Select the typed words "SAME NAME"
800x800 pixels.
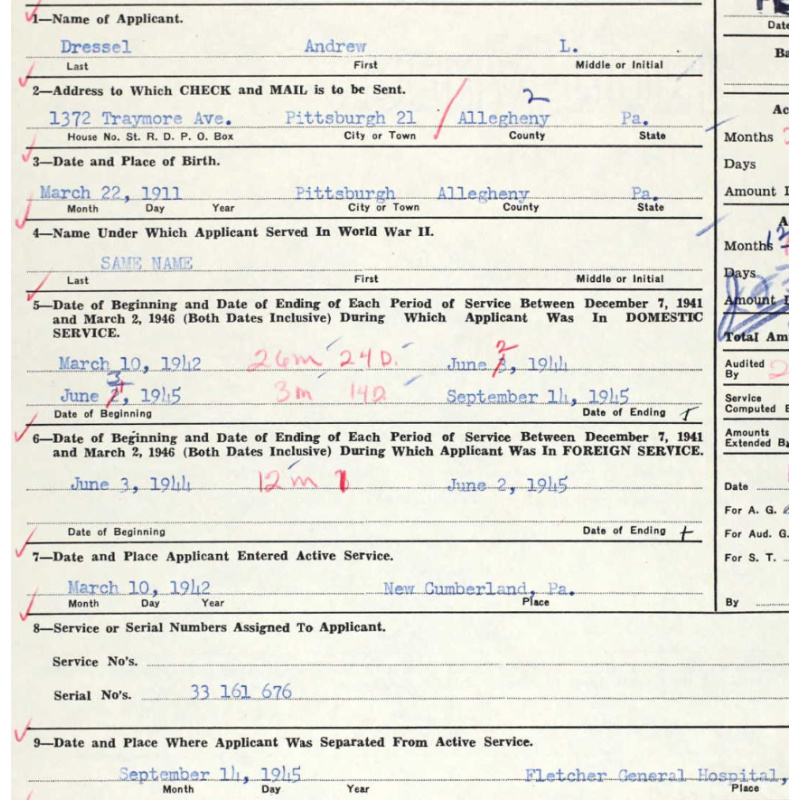pyautogui.click(x=146, y=263)
